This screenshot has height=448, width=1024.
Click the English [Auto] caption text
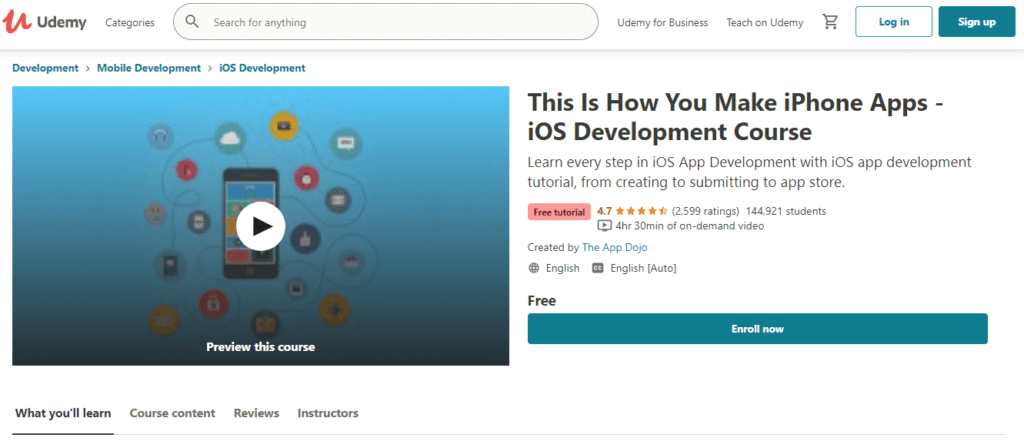pos(643,268)
